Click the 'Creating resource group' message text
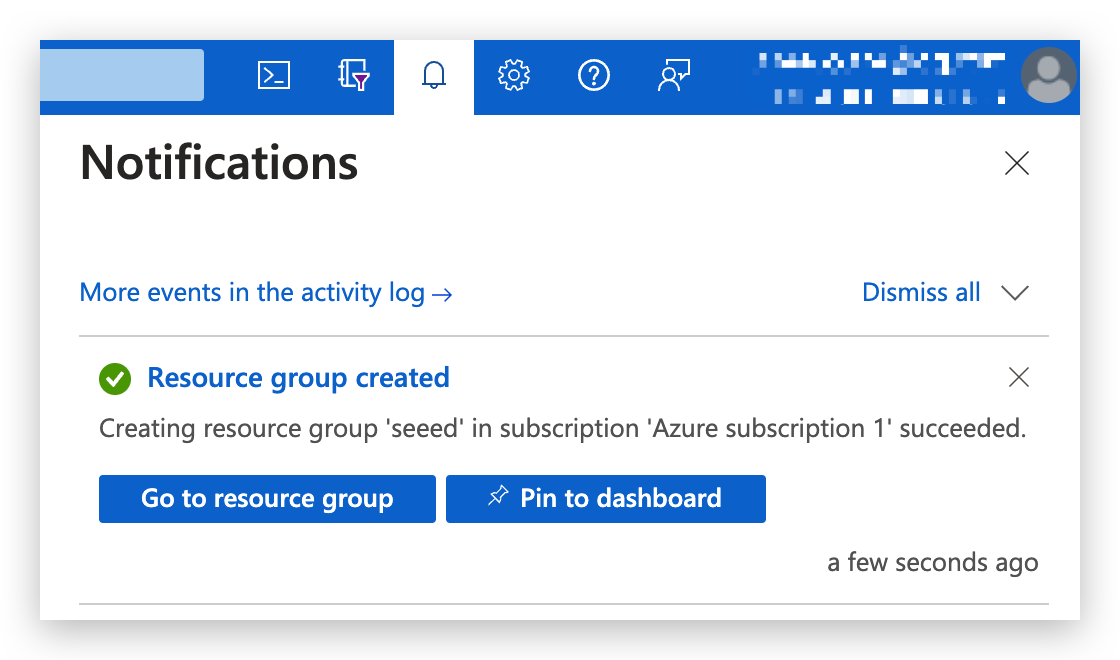Screen dimensions: 1120x660 (x=563, y=429)
